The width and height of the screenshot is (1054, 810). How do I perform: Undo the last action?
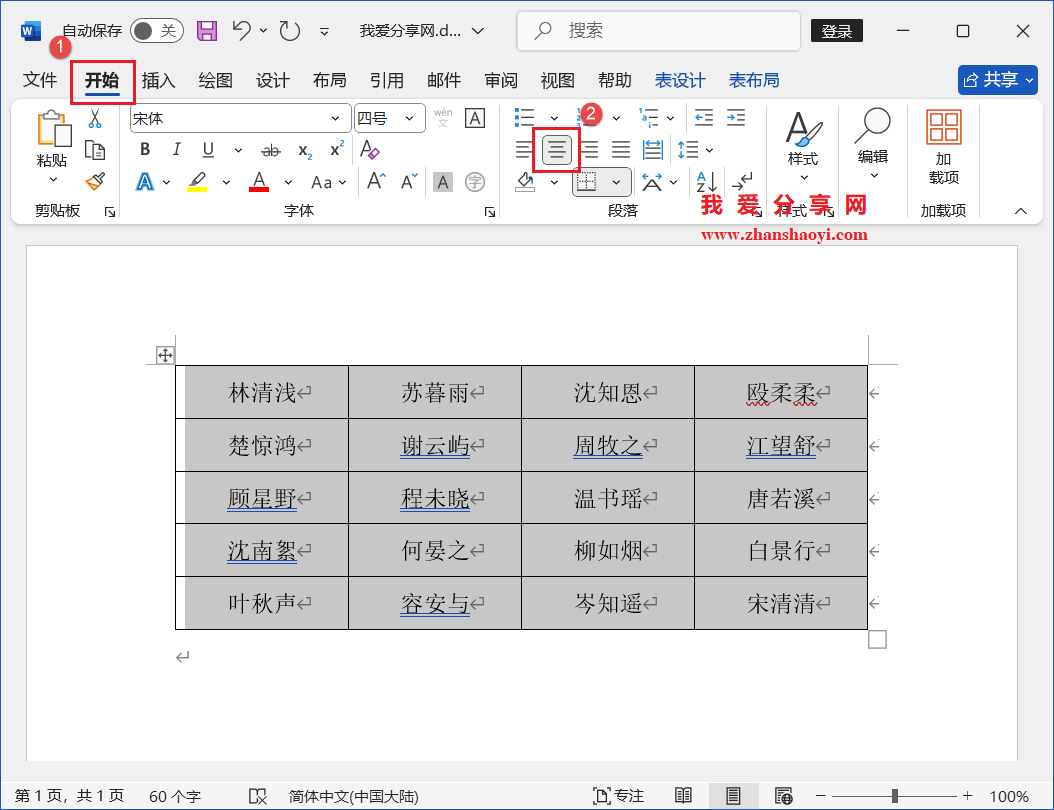click(242, 30)
